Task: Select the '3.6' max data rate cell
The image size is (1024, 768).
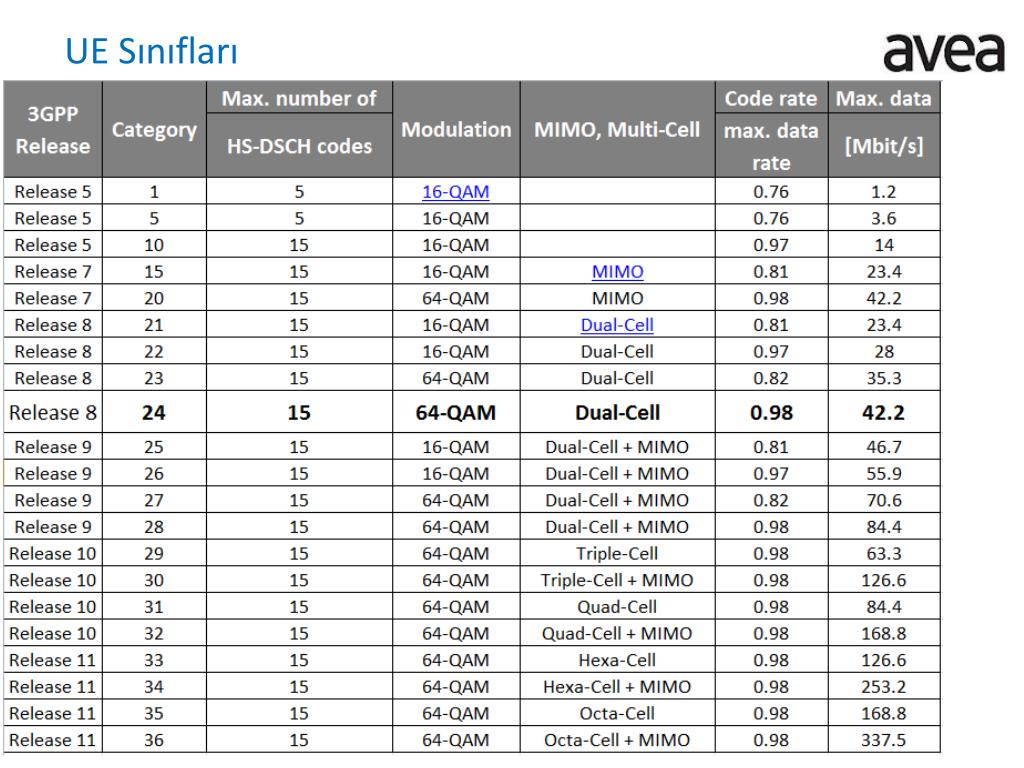Action: 884,219
